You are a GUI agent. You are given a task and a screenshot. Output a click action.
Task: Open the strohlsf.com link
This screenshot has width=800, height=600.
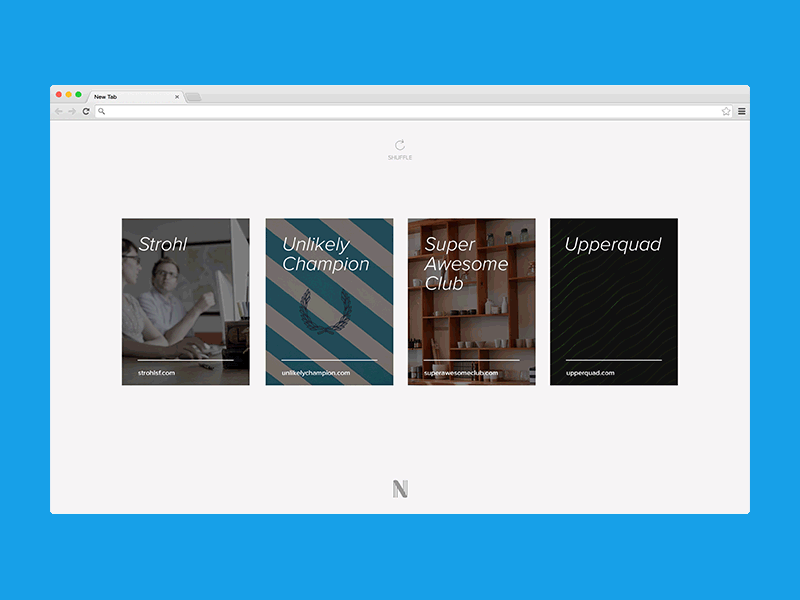(x=158, y=373)
